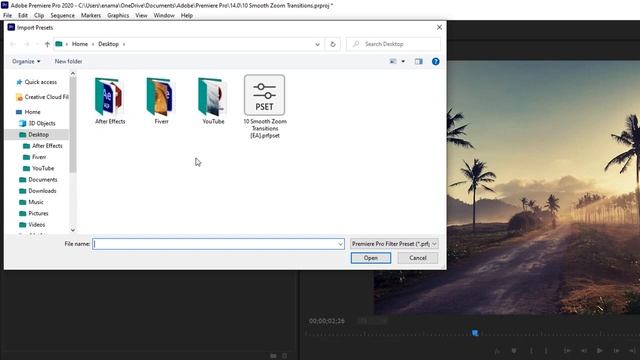Select the 10 Smooth Zoom Transitions preset file
The height and width of the screenshot is (360, 640).
(x=264, y=106)
